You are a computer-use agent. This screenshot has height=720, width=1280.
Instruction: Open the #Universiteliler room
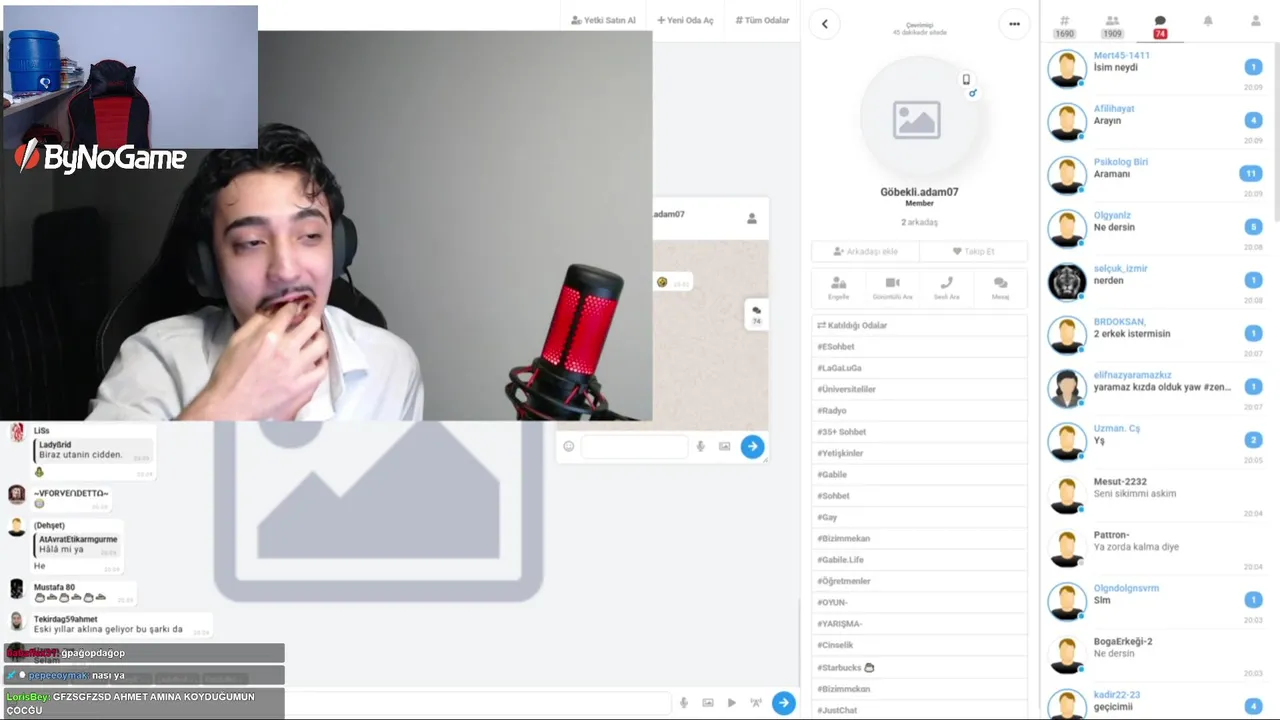919,389
